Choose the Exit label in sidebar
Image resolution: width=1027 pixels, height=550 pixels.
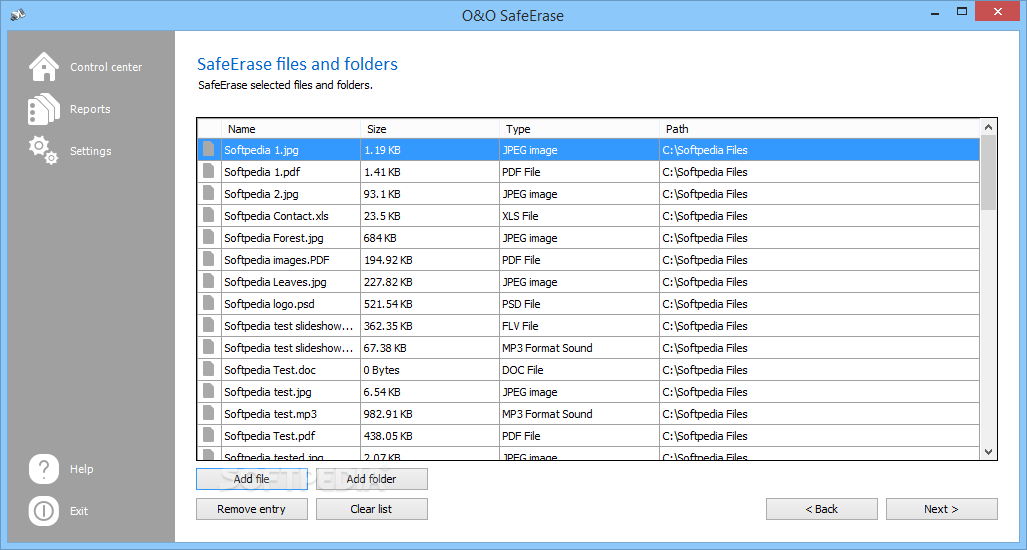tap(79, 511)
